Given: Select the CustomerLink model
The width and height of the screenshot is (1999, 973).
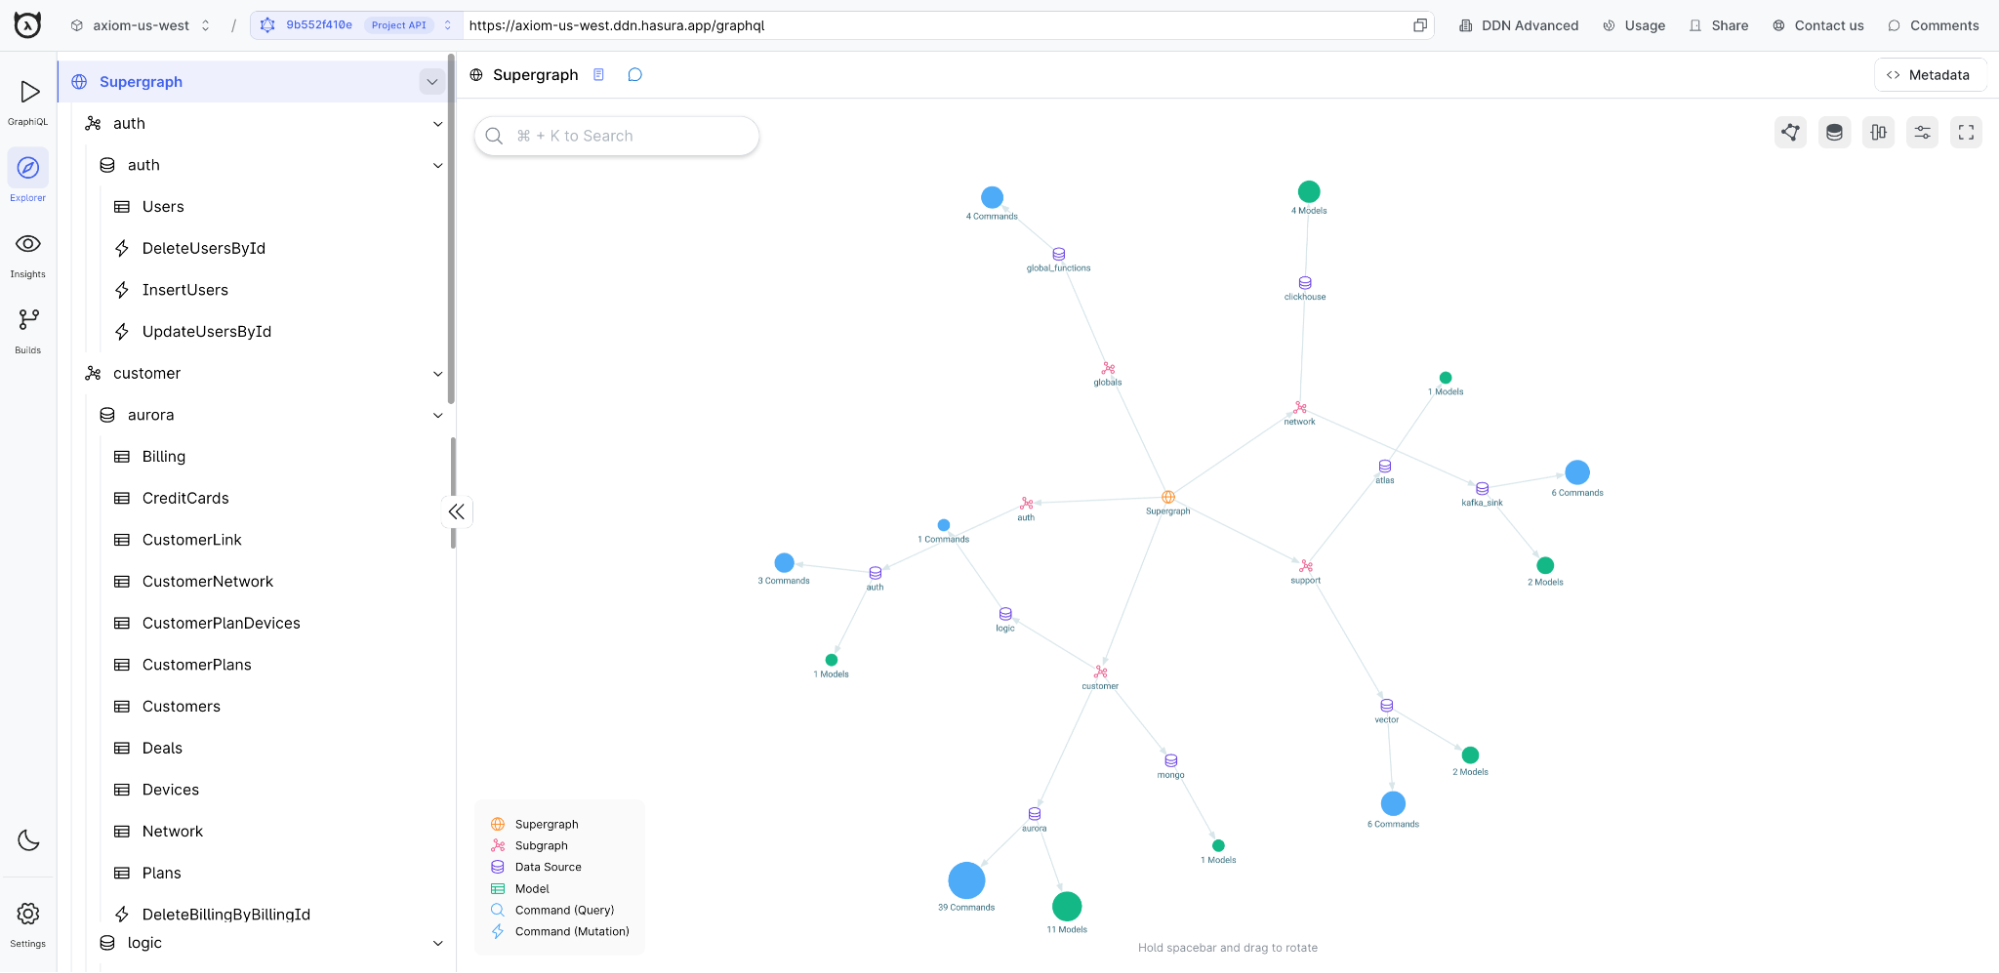Looking at the screenshot, I should [x=192, y=541].
